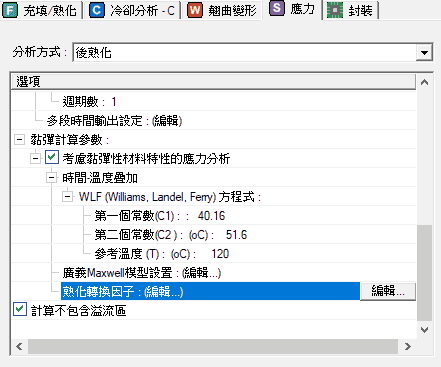Click the blue C cooling icon

[x=97, y=11]
